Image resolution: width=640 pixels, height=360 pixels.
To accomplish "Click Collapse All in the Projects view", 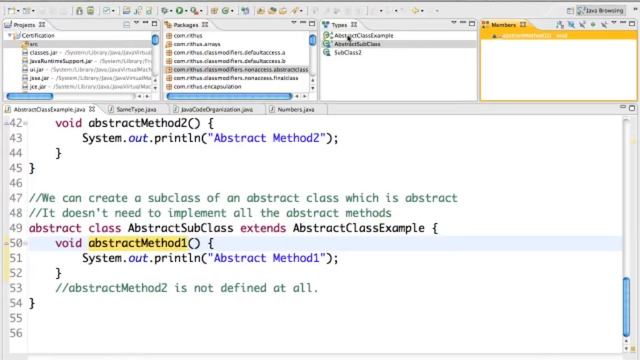I will (127, 24).
